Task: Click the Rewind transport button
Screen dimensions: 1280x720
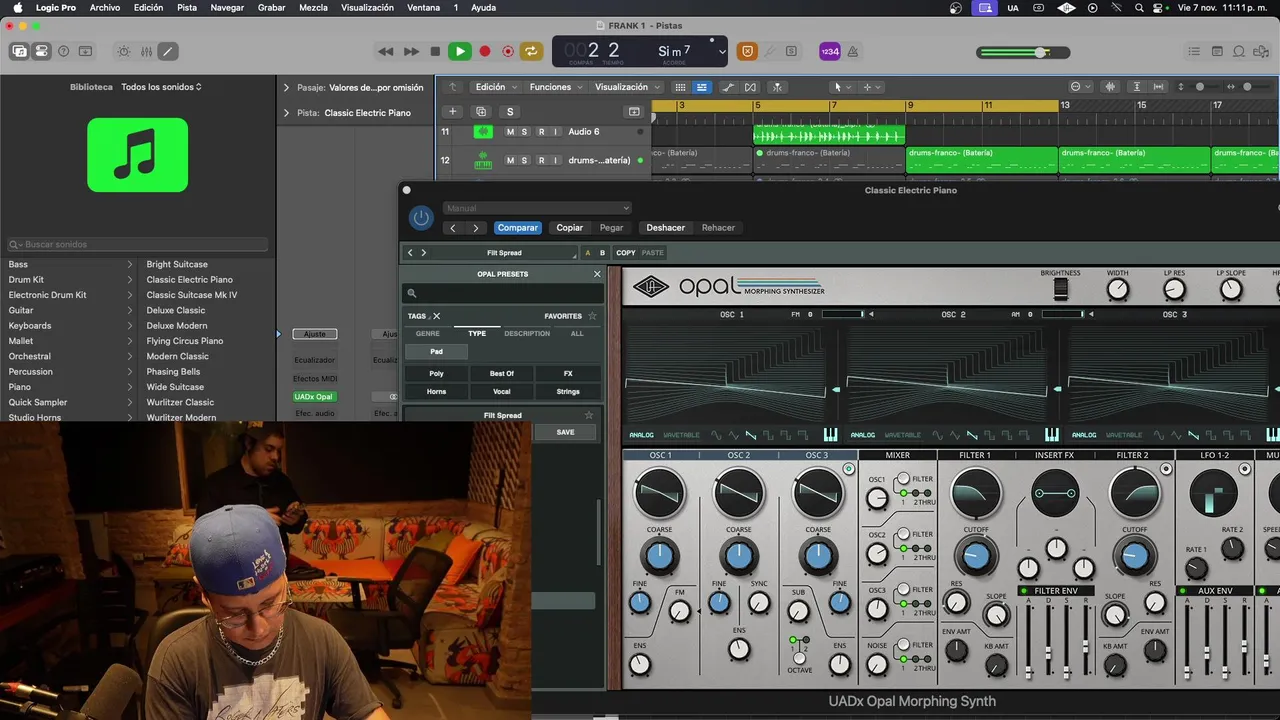Action: [x=386, y=51]
